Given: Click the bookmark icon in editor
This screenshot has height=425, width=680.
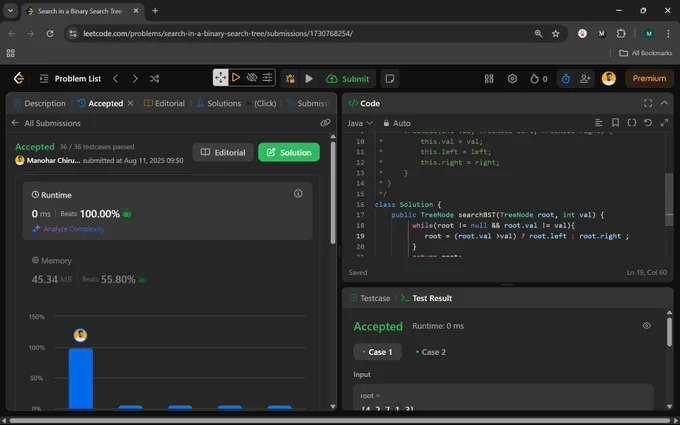Looking at the screenshot, I should 615,123.
